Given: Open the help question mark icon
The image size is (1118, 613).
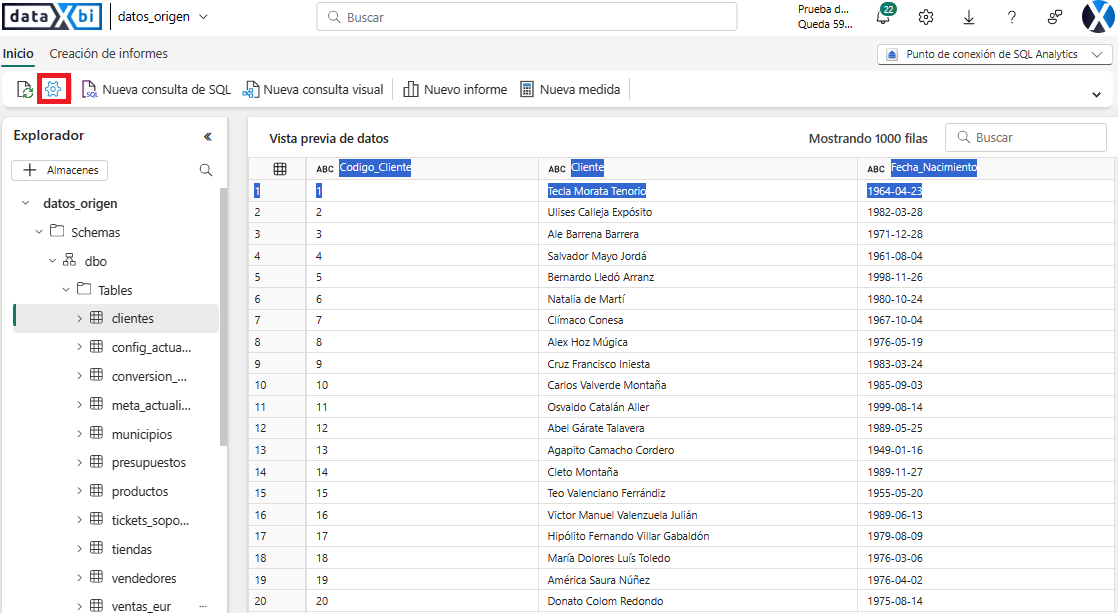Looking at the screenshot, I should (1012, 17).
